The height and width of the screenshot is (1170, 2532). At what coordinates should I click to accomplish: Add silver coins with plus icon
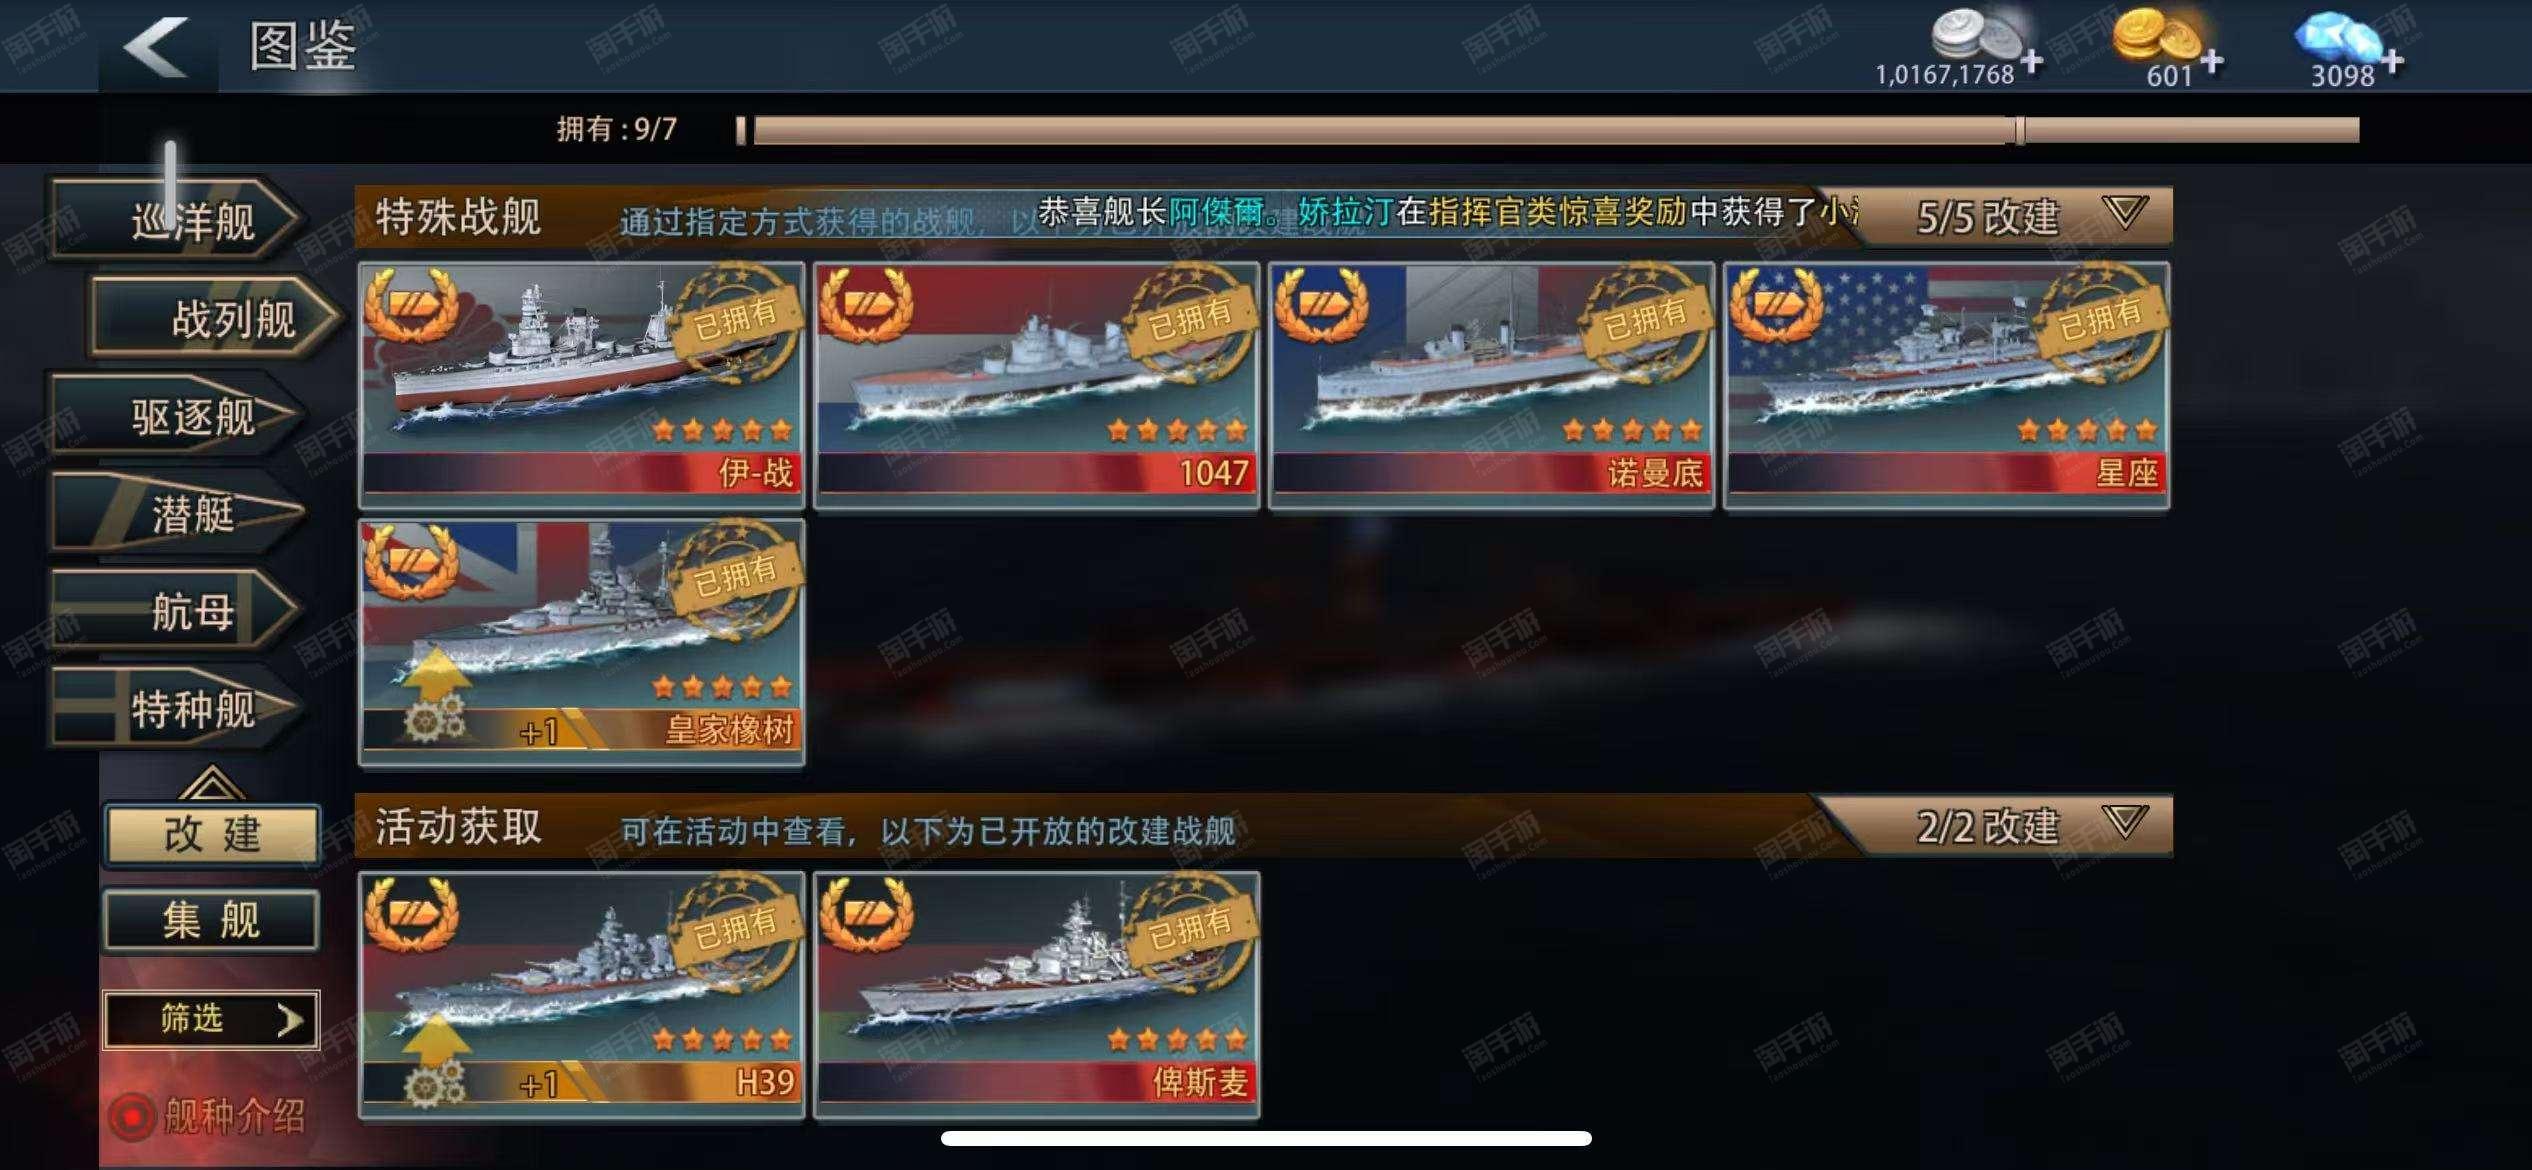(x=2031, y=62)
